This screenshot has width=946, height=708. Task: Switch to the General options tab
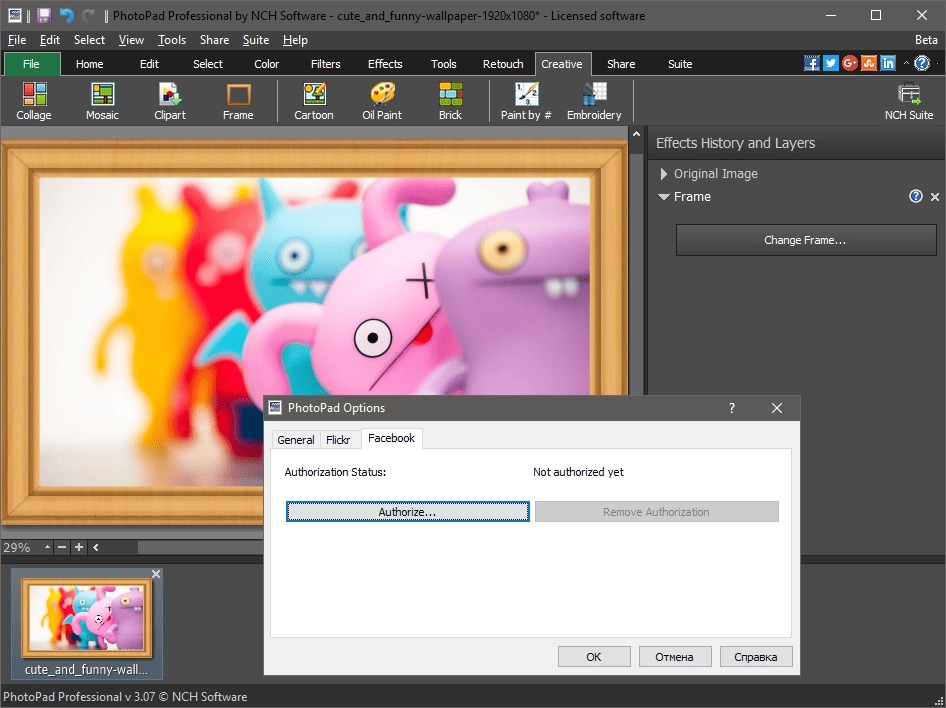pyautogui.click(x=296, y=440)
